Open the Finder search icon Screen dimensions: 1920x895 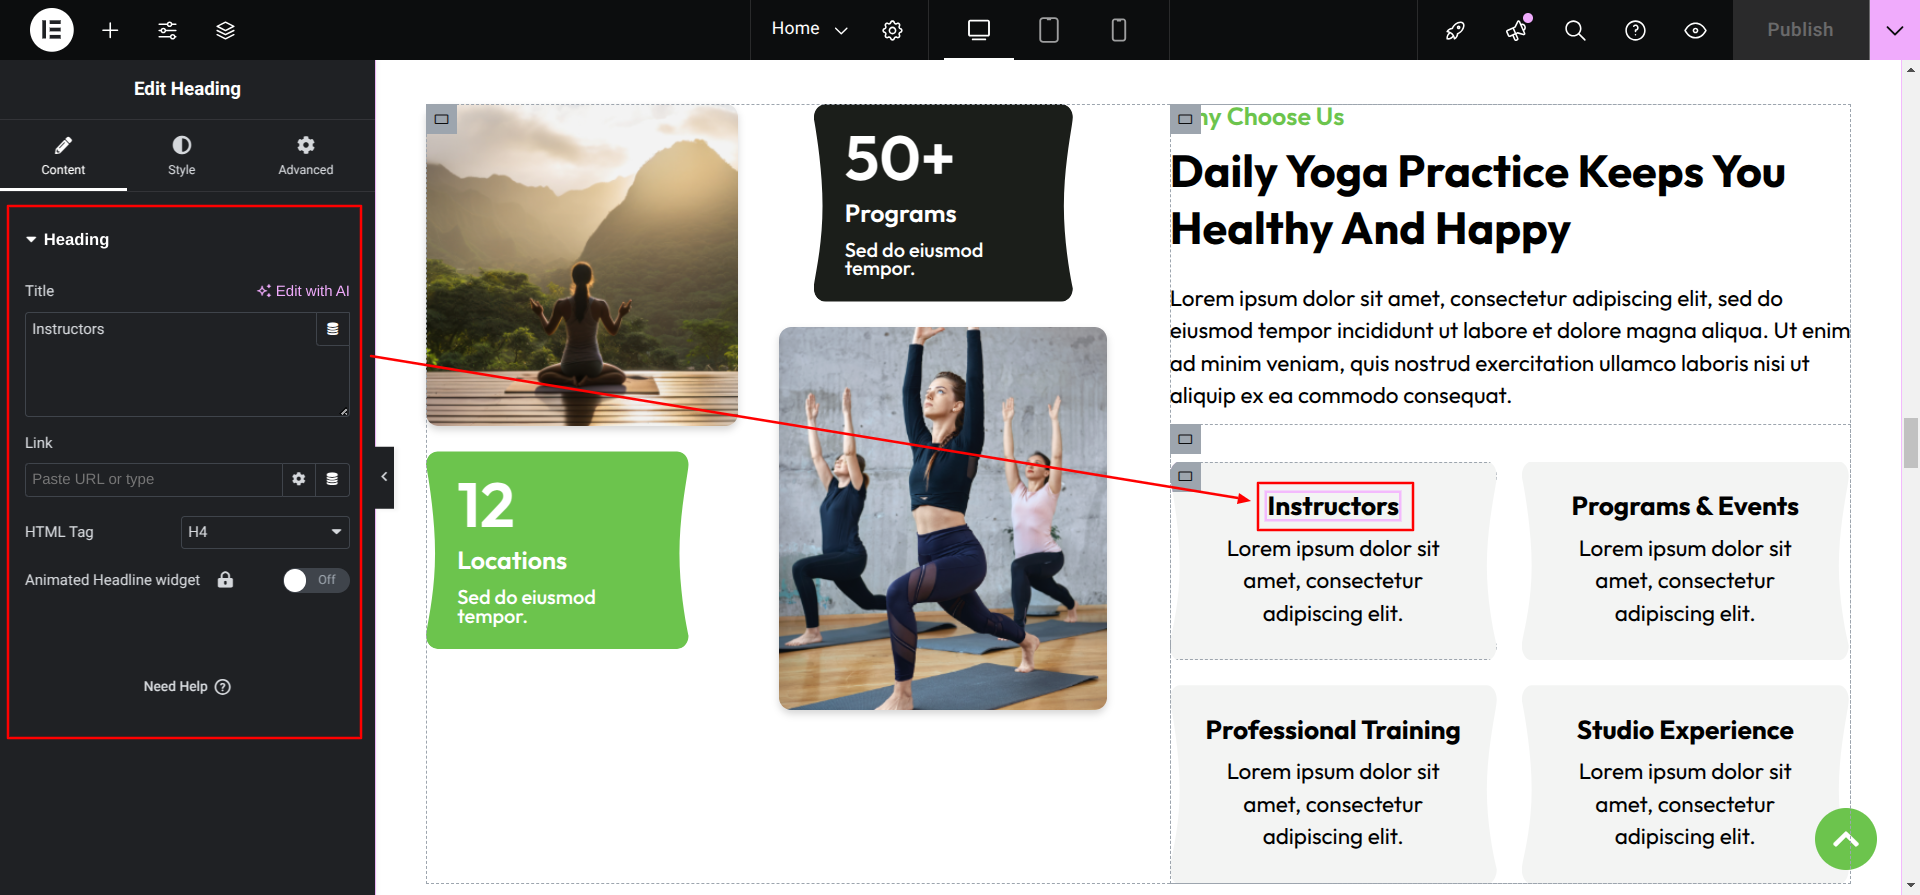[x=1575, y=30]
